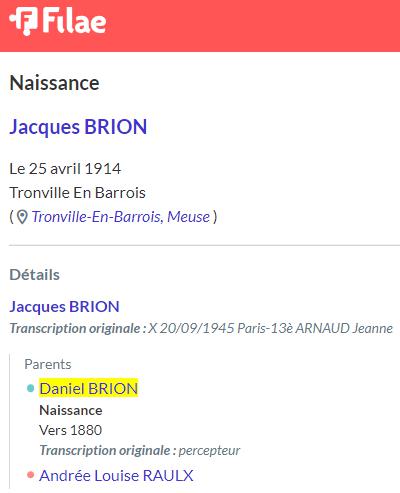Viewport: 400px width, 493px height.
Task: Click the Filae wordmark in header
Action: pos(74,21)
